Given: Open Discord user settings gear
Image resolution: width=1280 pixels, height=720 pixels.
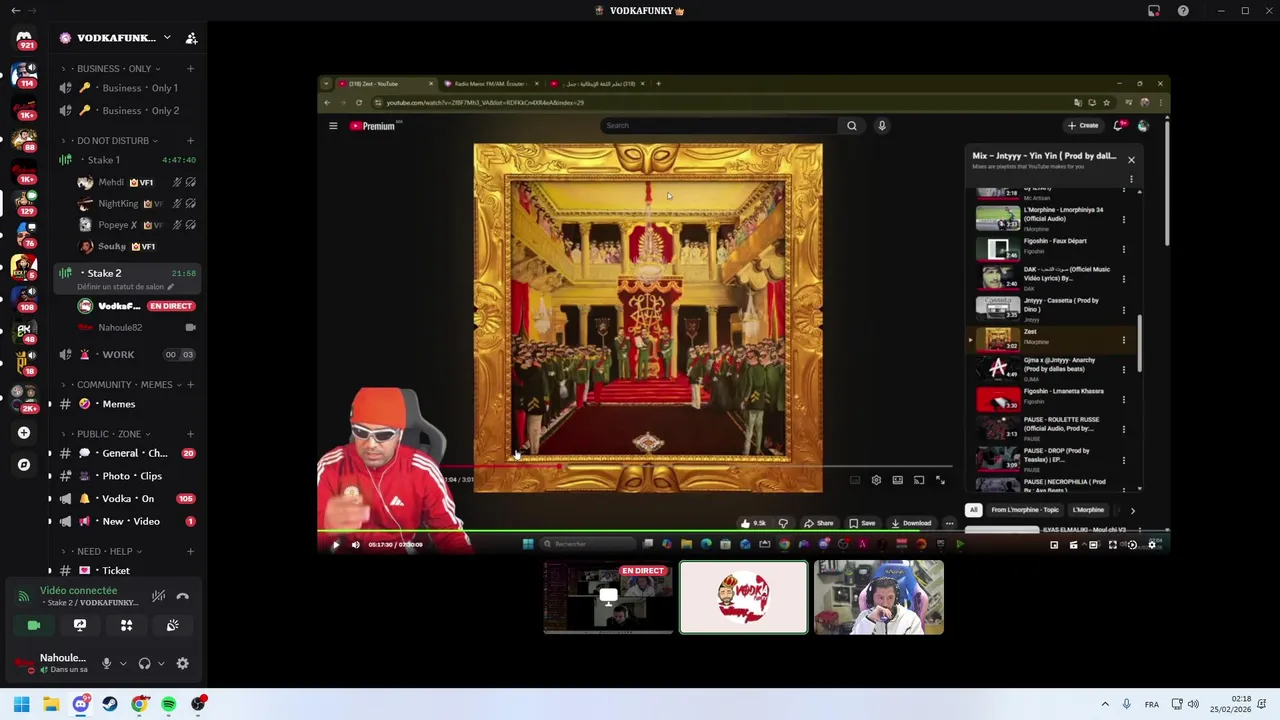Looking at the screenshot, I should [182, 663].
